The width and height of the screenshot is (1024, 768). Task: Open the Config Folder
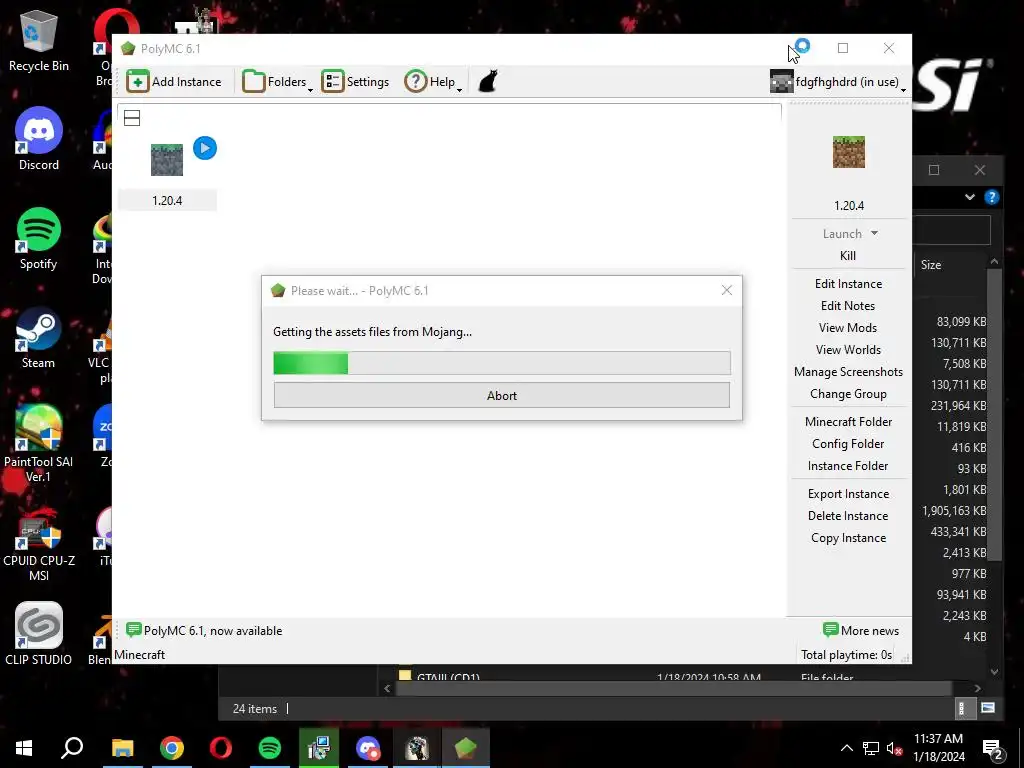pyautogui.click(x=848, y=444)
